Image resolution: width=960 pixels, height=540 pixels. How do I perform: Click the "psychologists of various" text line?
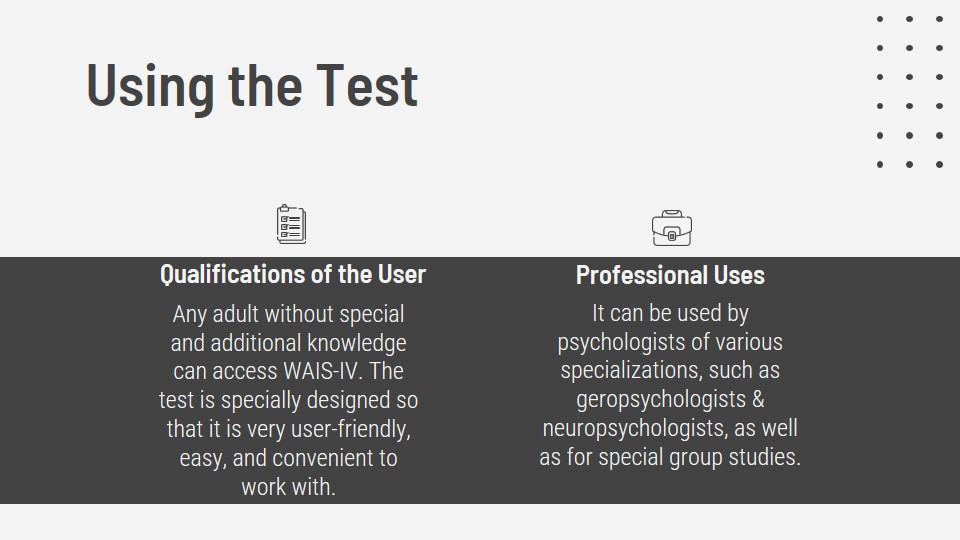[670, 342]
